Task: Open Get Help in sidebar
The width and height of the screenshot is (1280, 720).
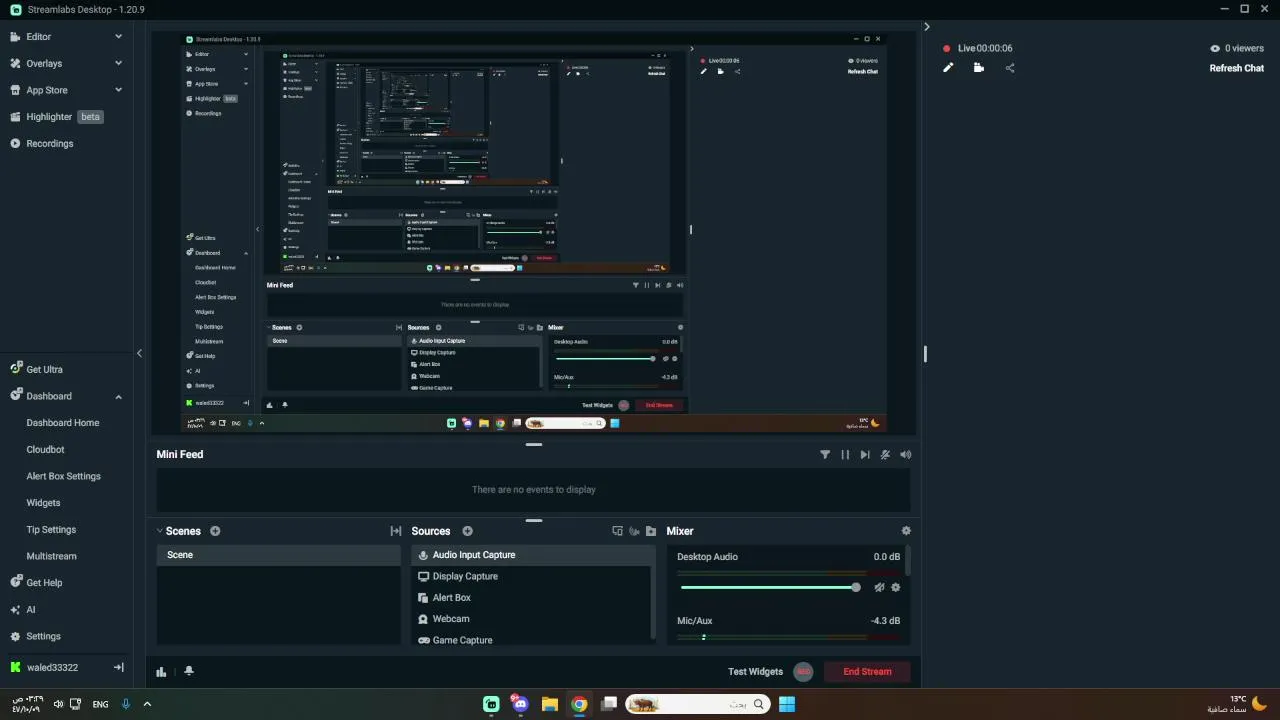Action: tap(44, 583)
